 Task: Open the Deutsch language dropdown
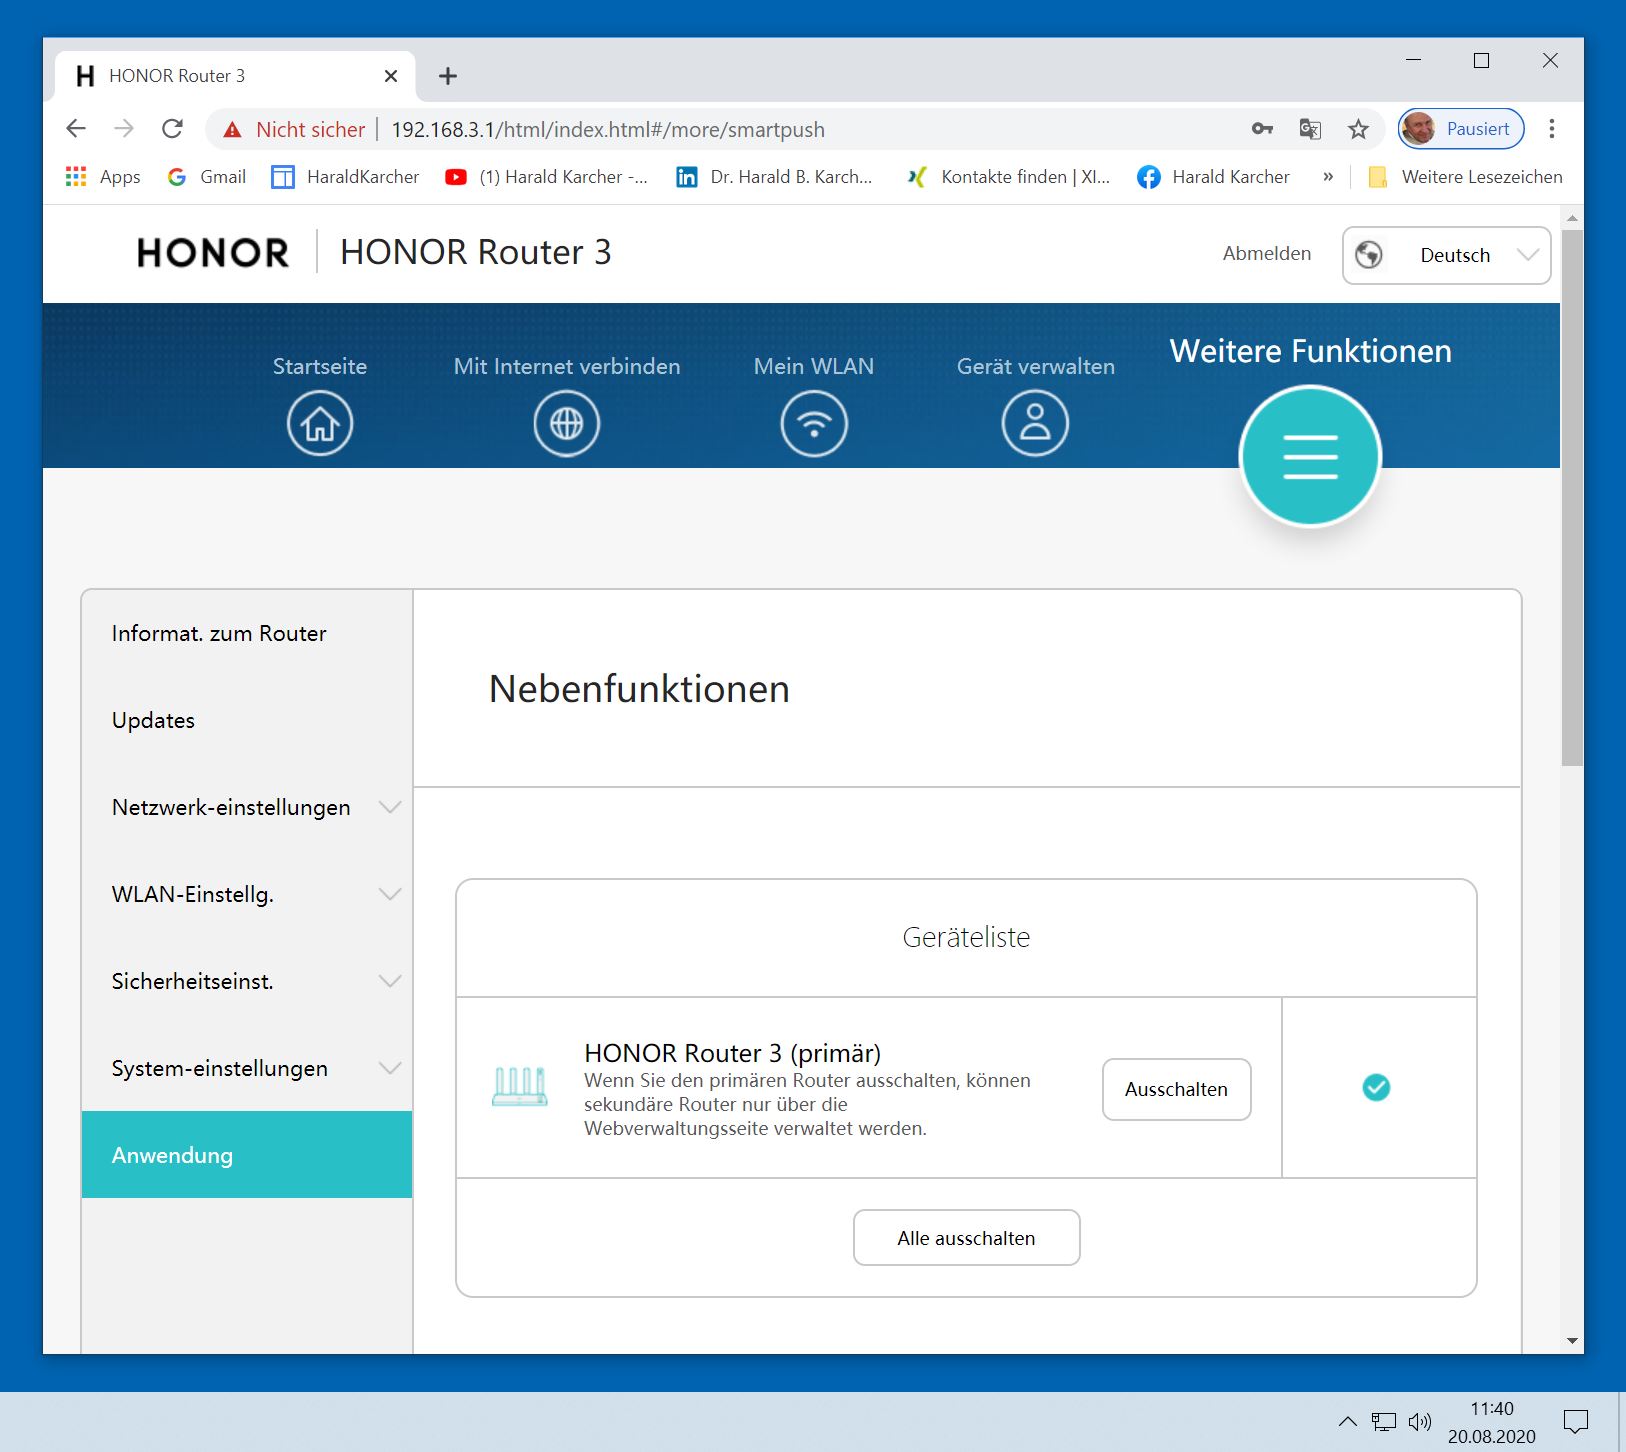coord(1446,255)
